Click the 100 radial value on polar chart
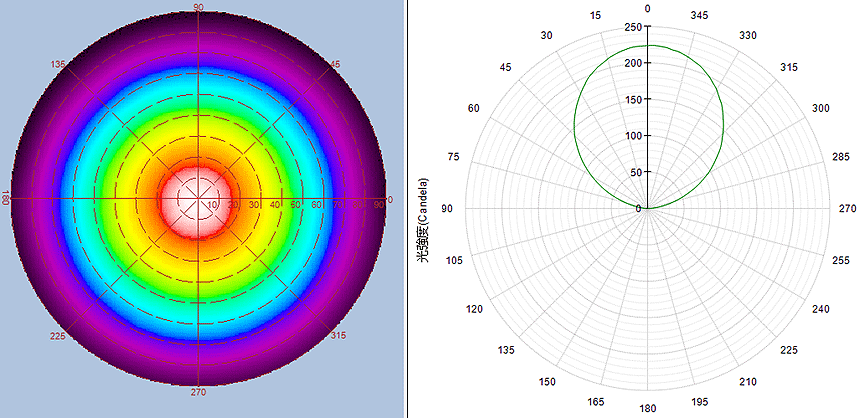The width and height of the screenshot is (866, 418). click(632, 136)
